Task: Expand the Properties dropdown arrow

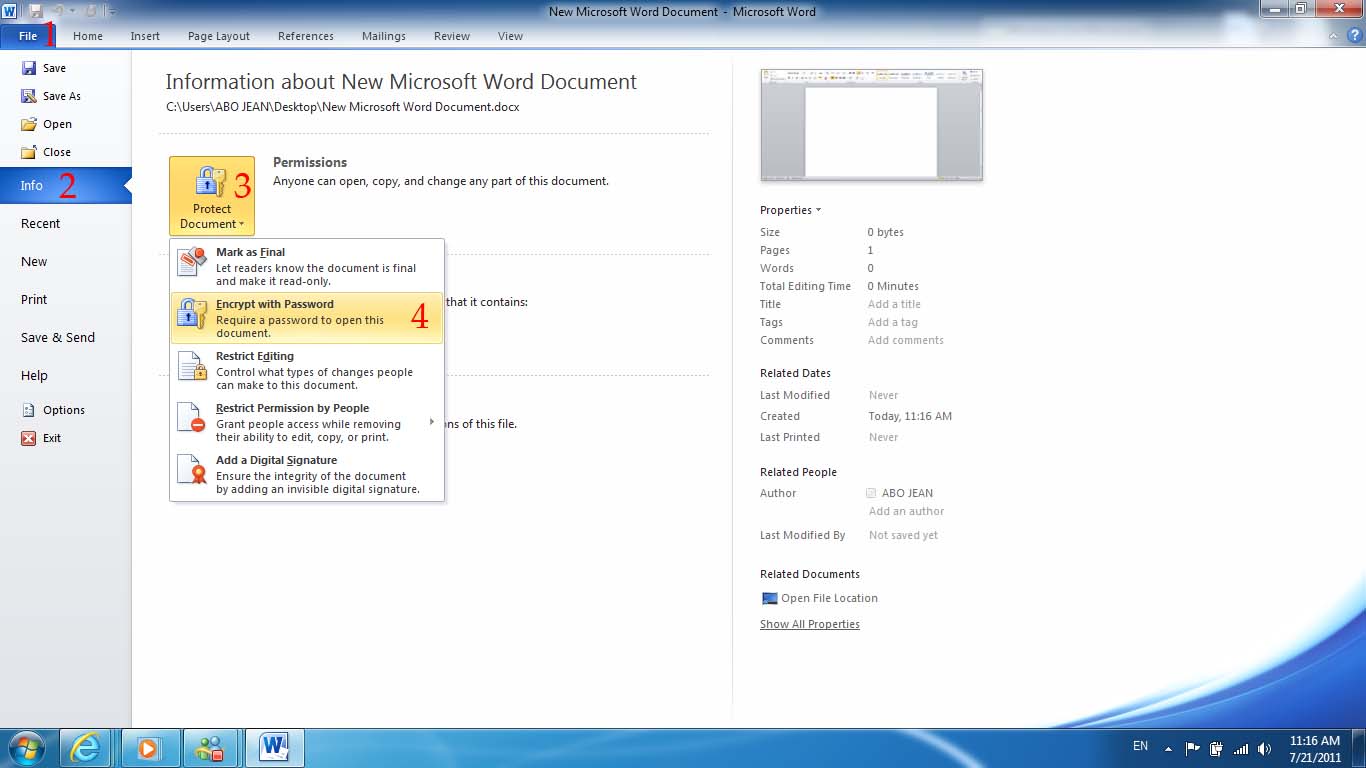Action: tap(818, 210)
